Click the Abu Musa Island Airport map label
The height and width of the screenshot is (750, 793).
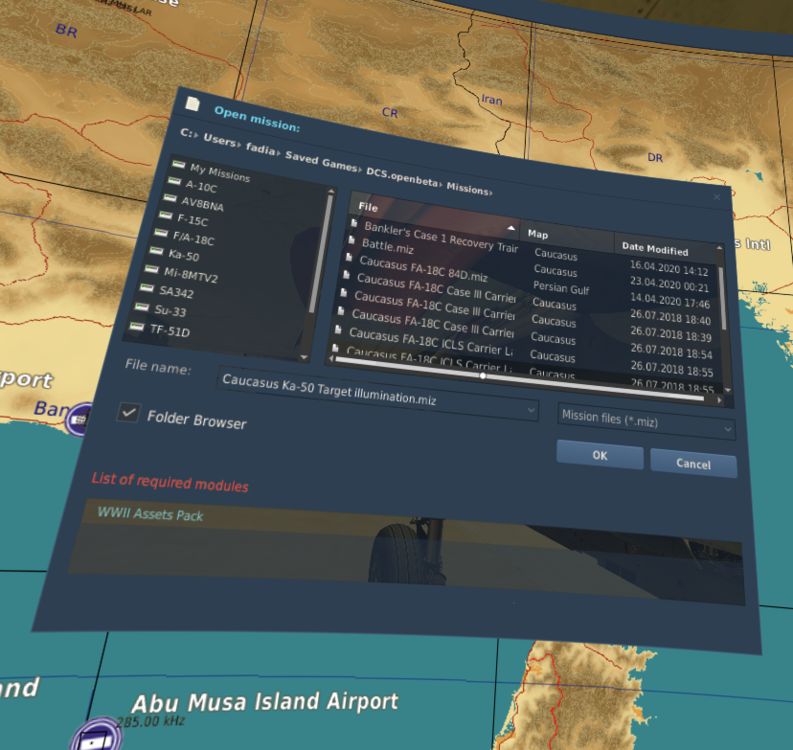(265, 701)
